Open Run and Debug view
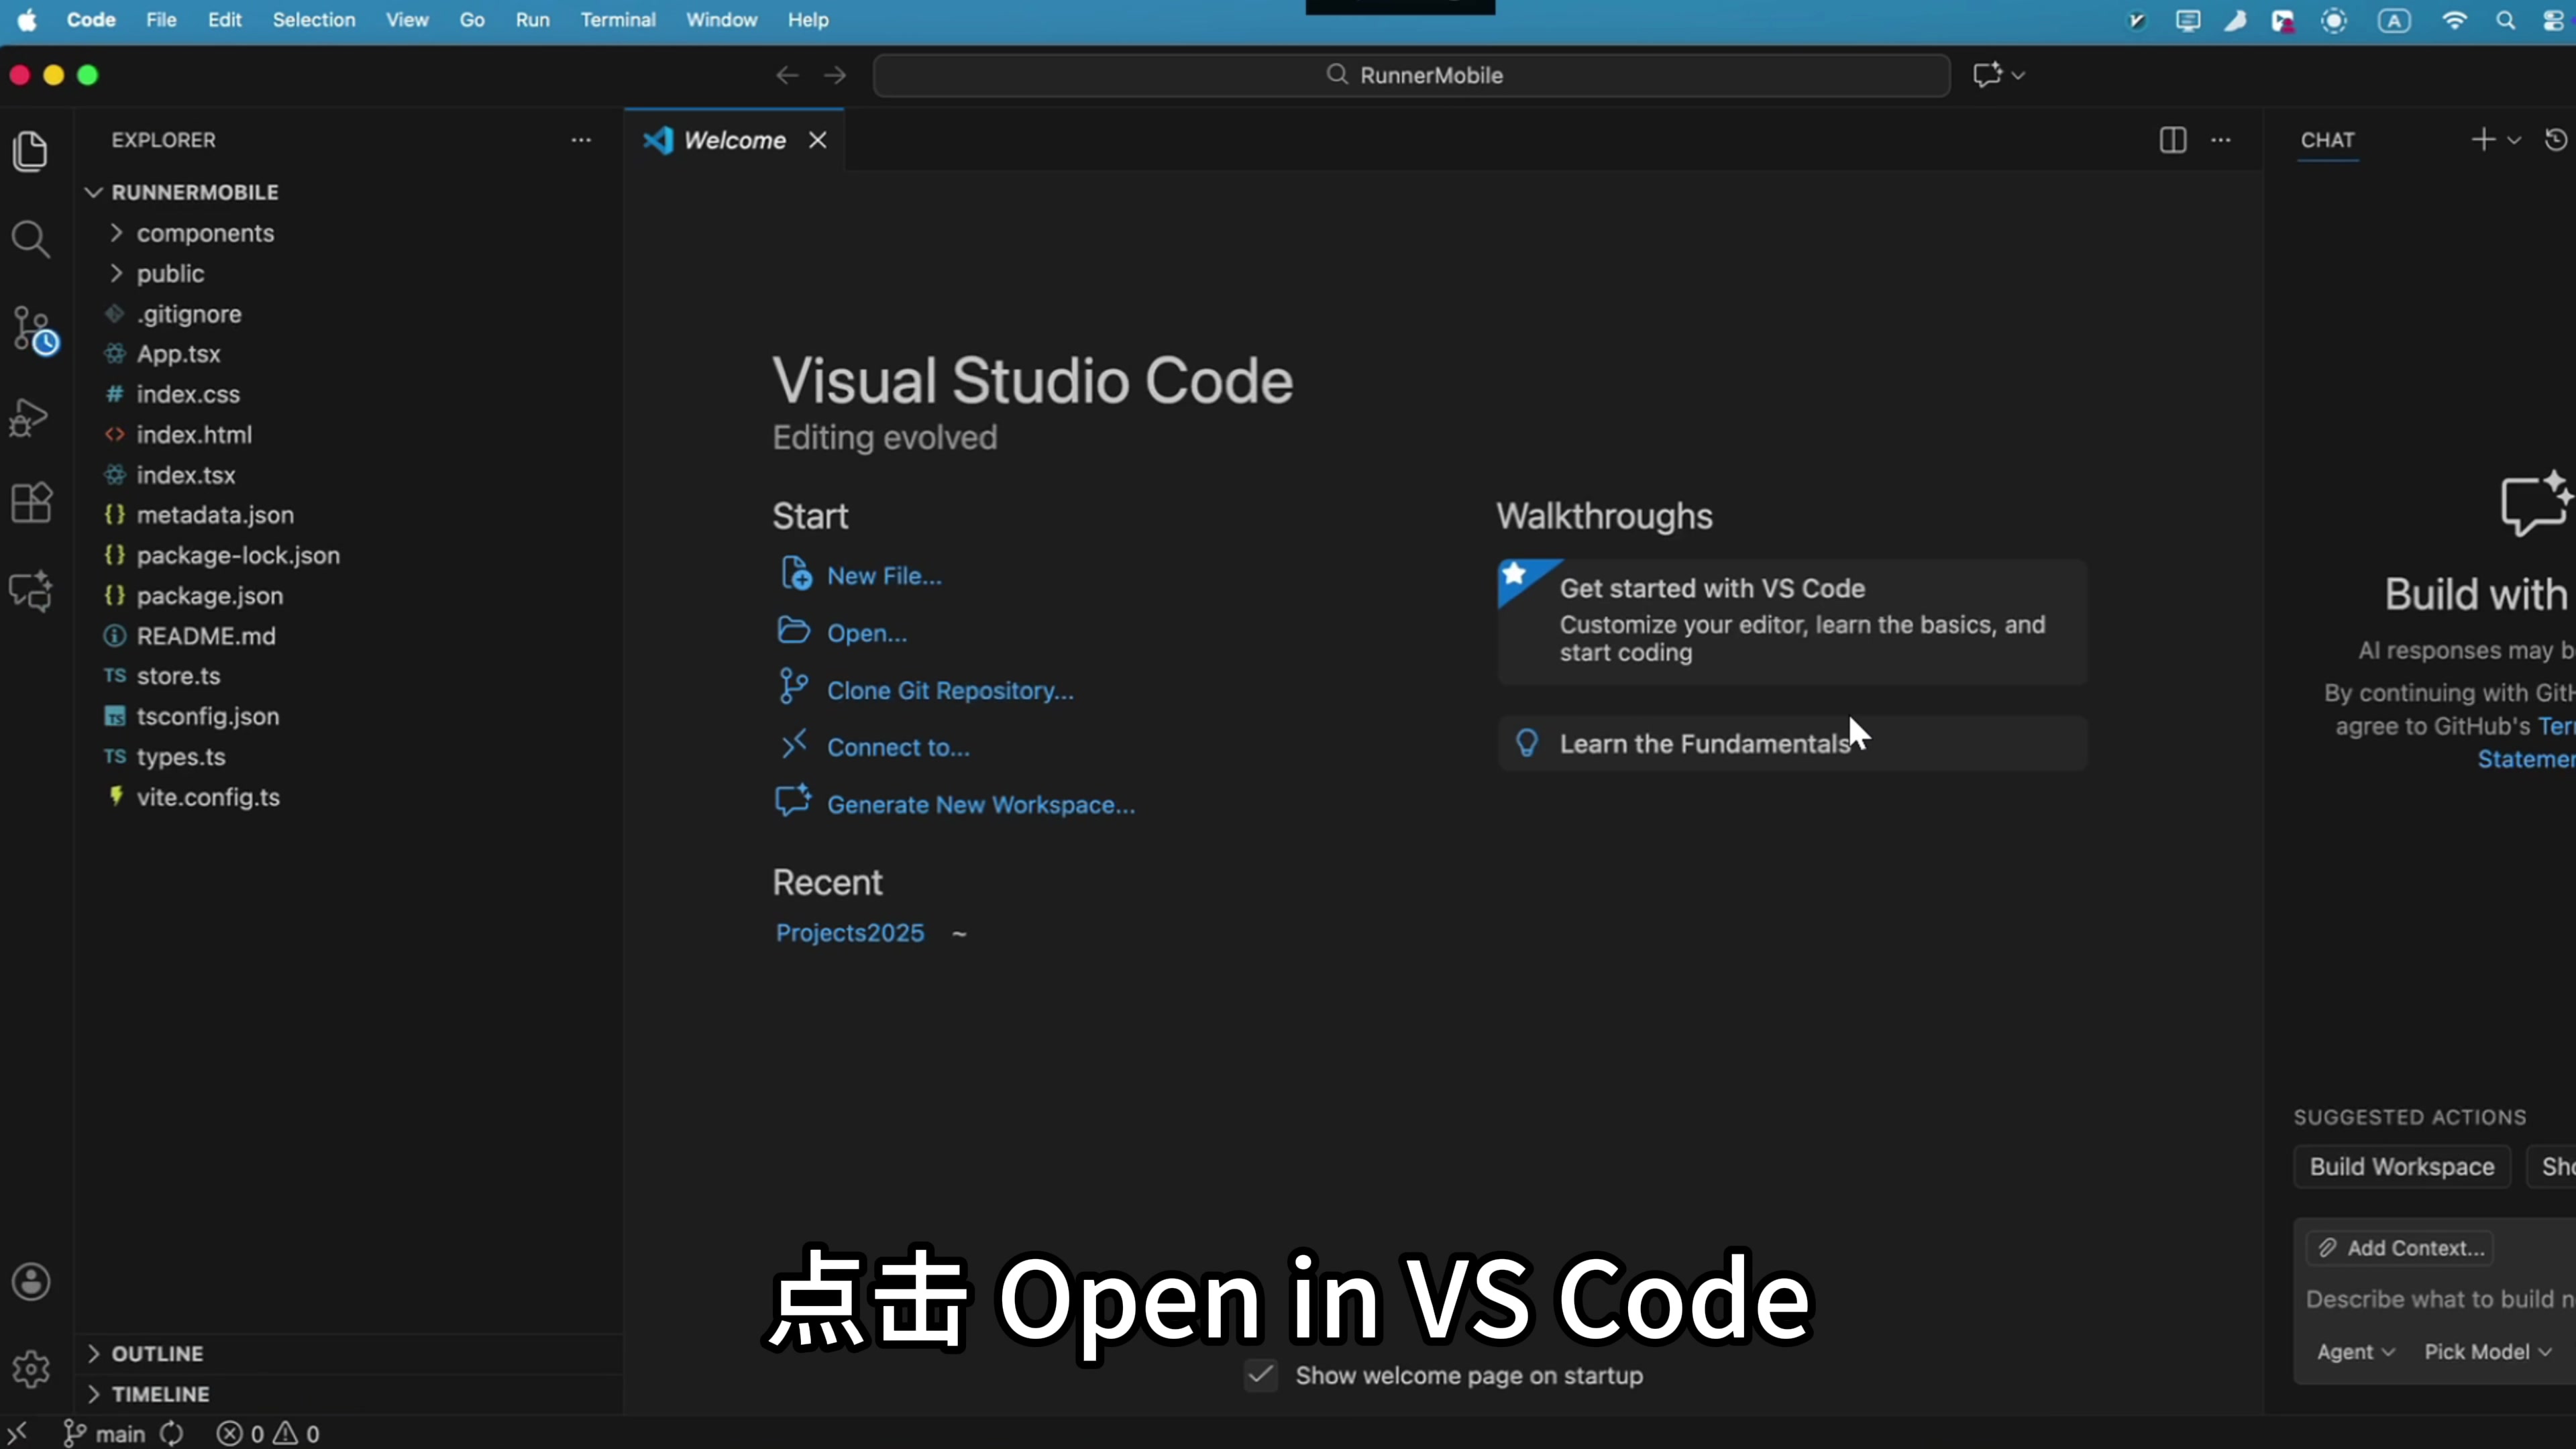 click(30, 417)
